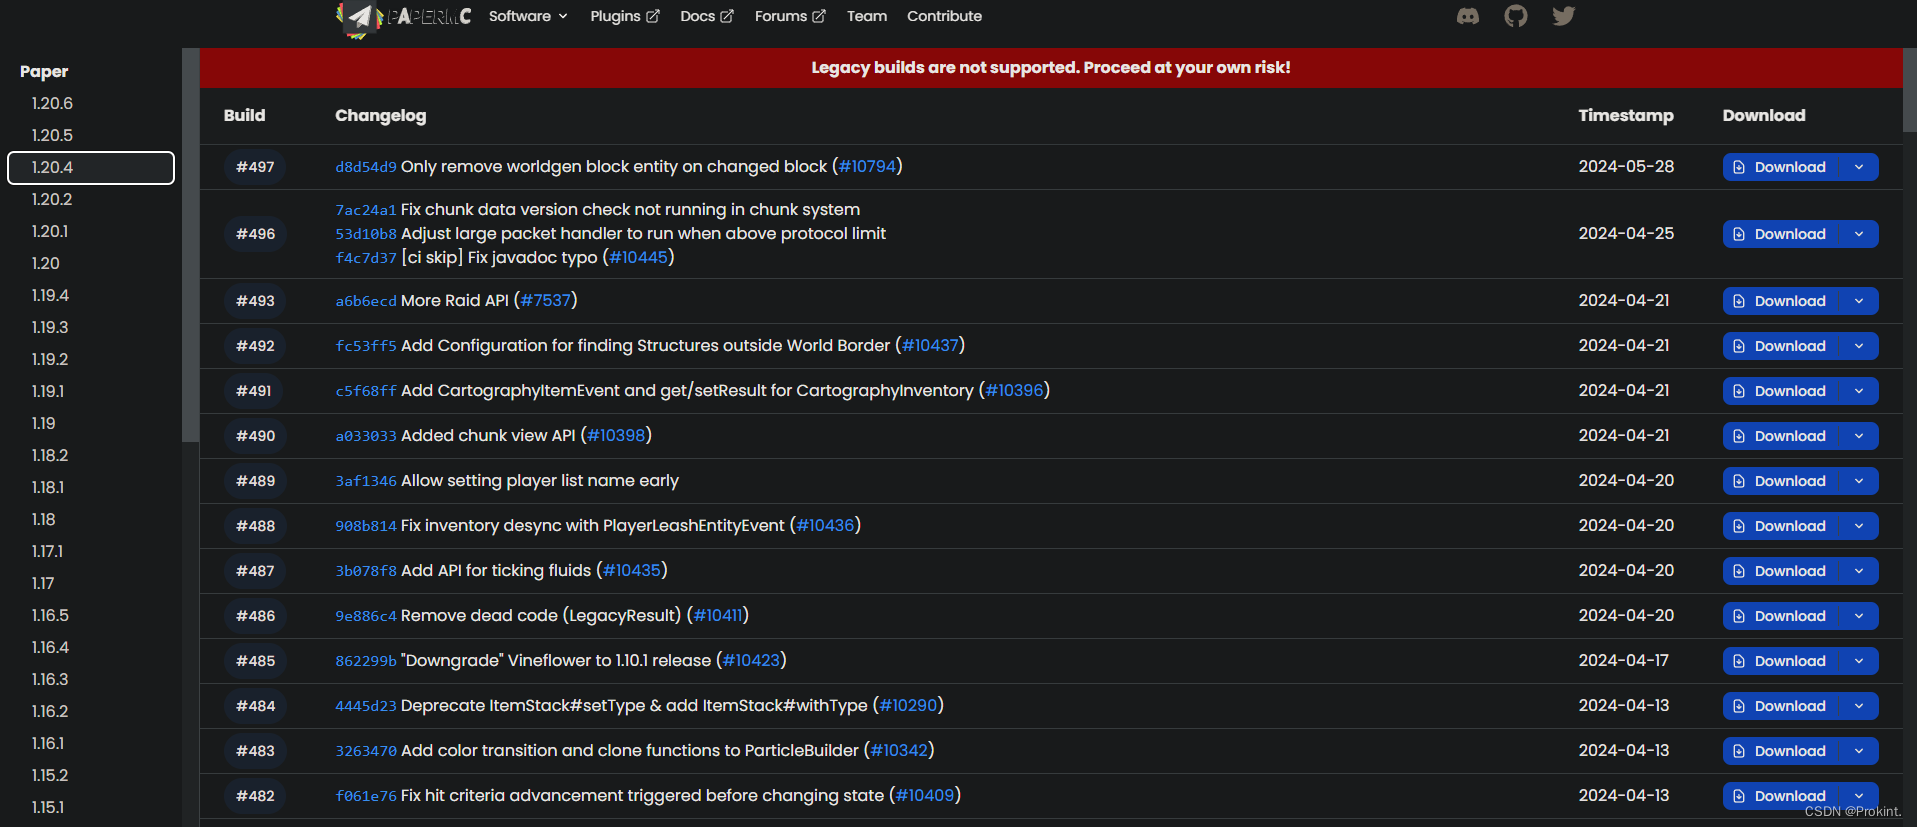Expand download options for build #488
This screenshot has height=827, width=1917.
tap(1859, 526)
